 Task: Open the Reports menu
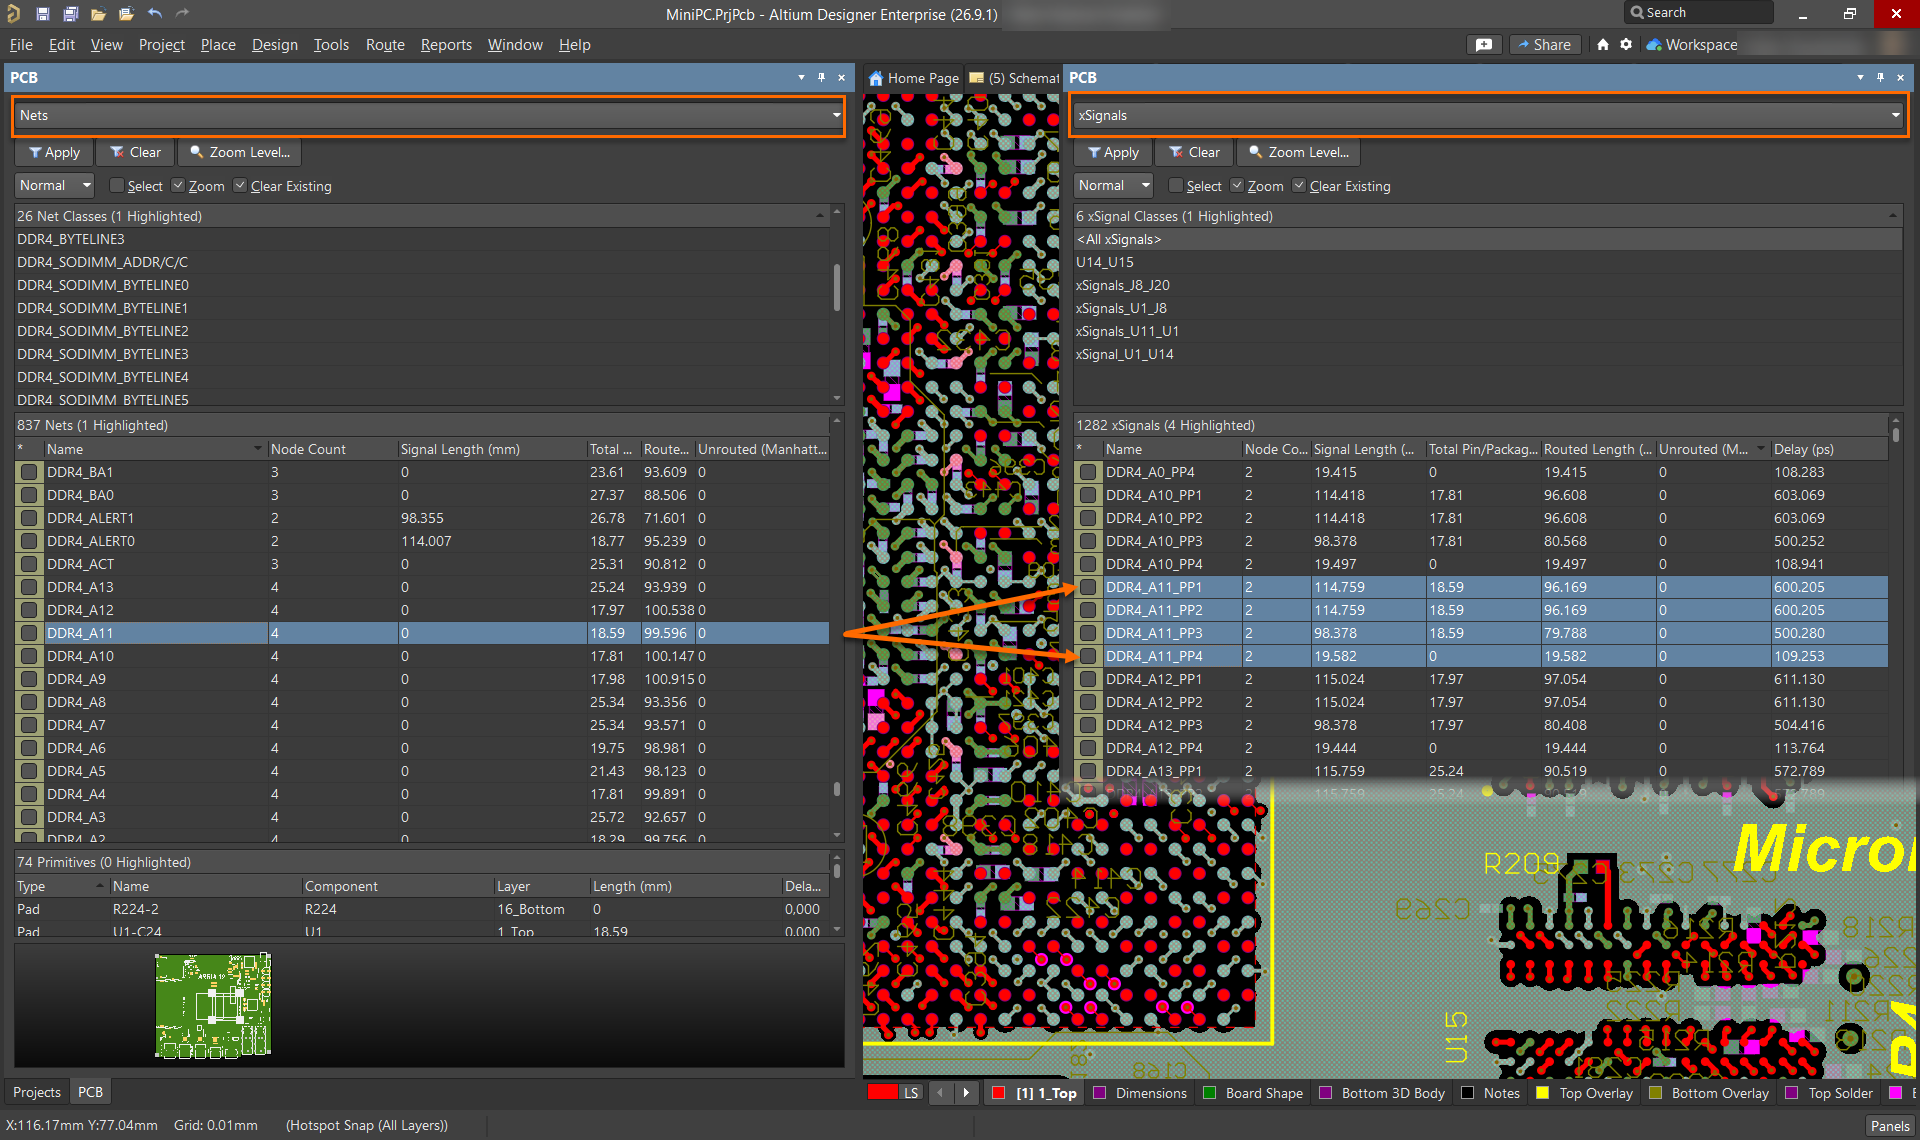446,45
